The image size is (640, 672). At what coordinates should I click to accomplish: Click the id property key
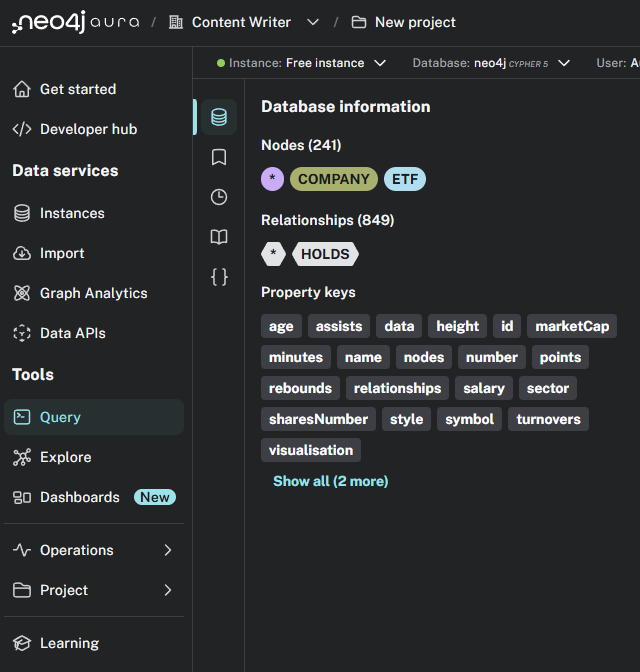(x=507, y=326)
